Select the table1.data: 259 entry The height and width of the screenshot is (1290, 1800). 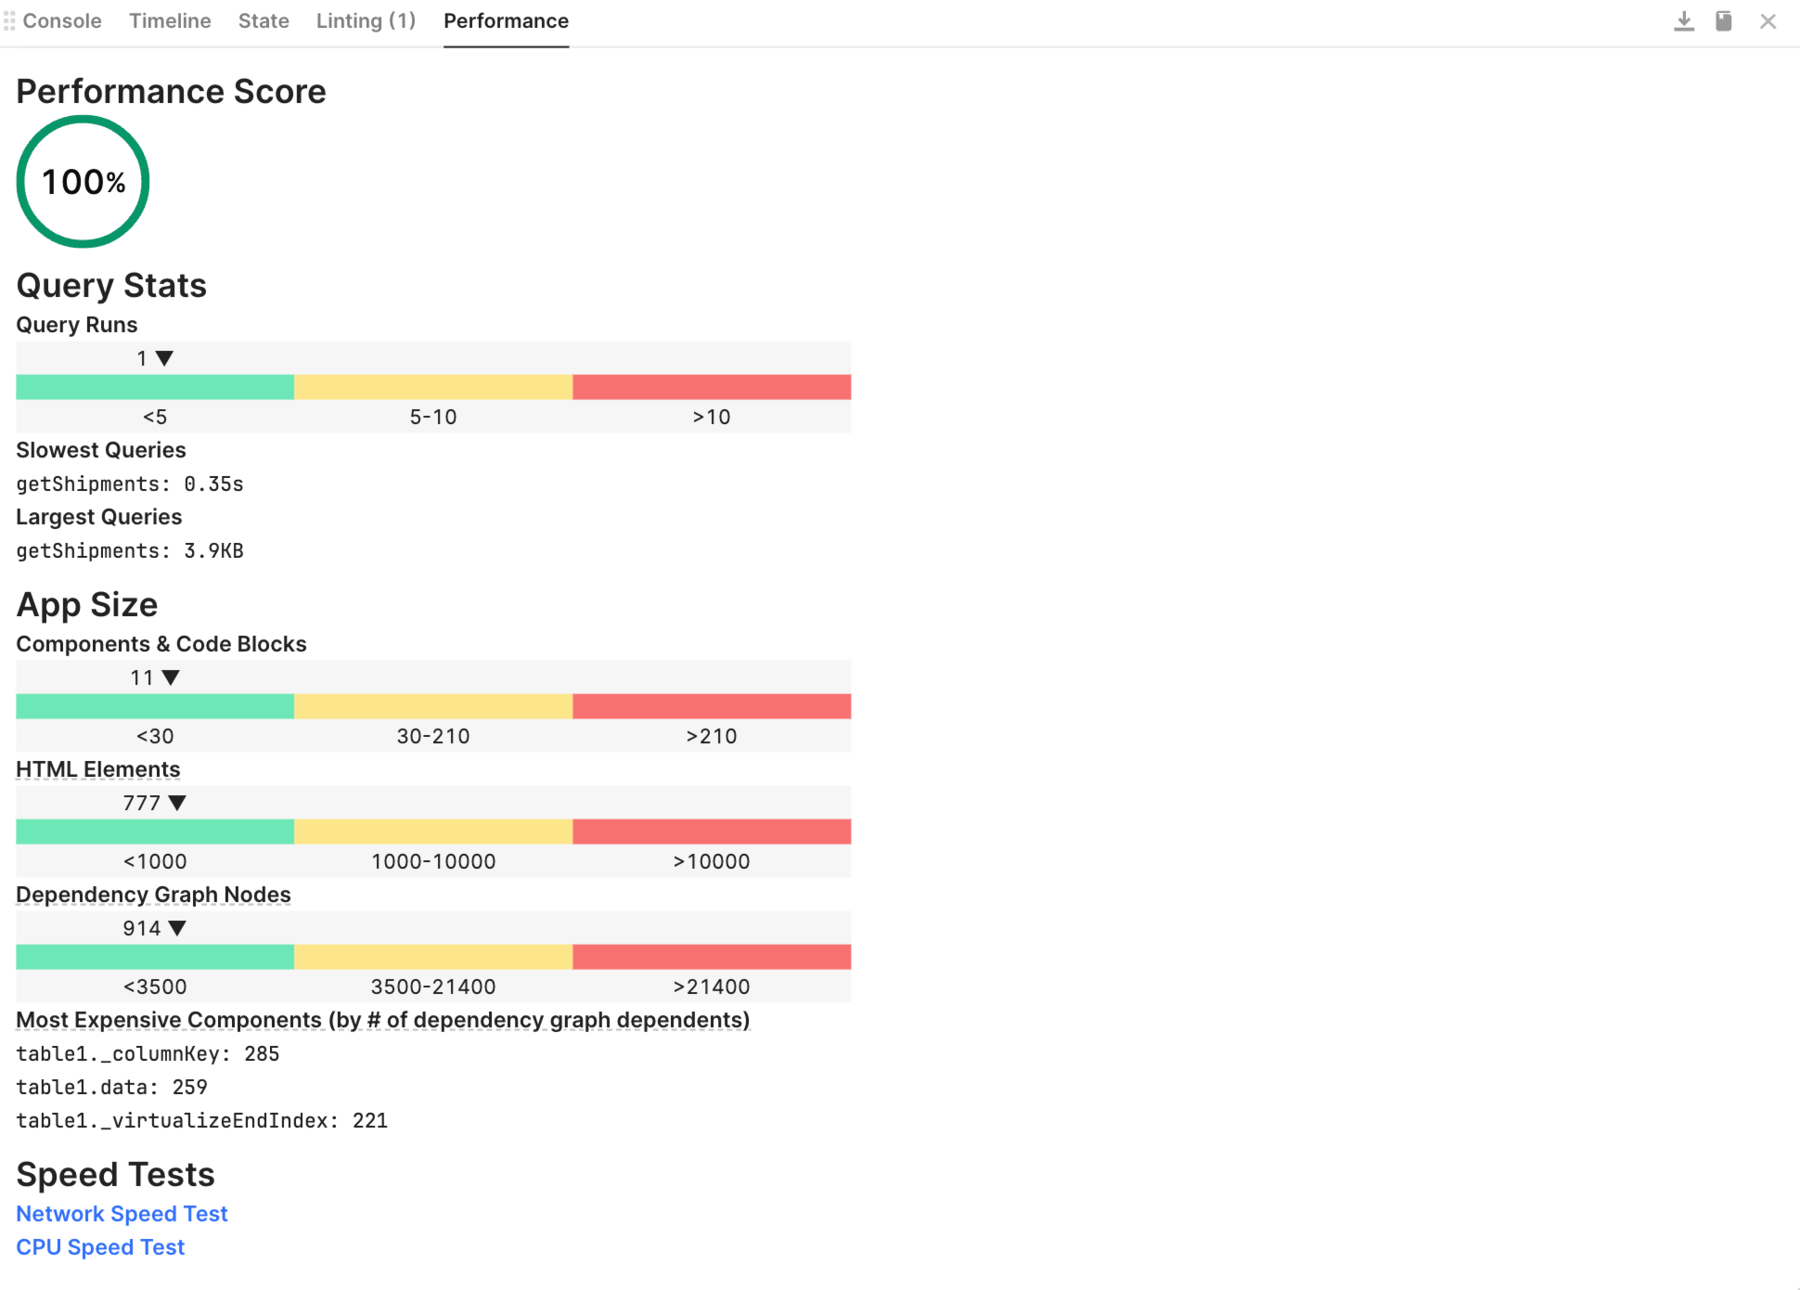click(112, 1087)
